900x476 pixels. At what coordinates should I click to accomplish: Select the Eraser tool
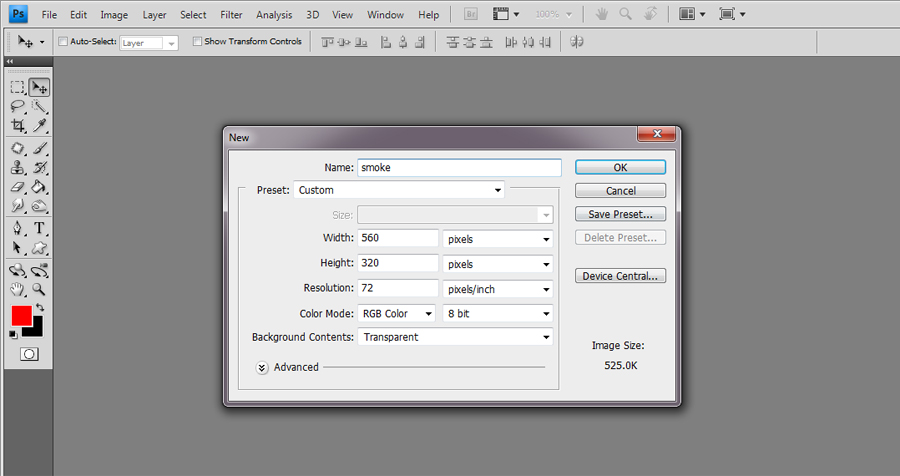(x=18, y=187)
